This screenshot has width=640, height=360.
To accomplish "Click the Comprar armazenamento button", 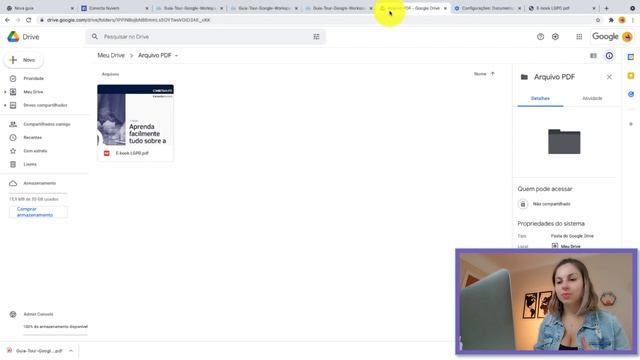I will pyautogui.click(x=38, y=212).
